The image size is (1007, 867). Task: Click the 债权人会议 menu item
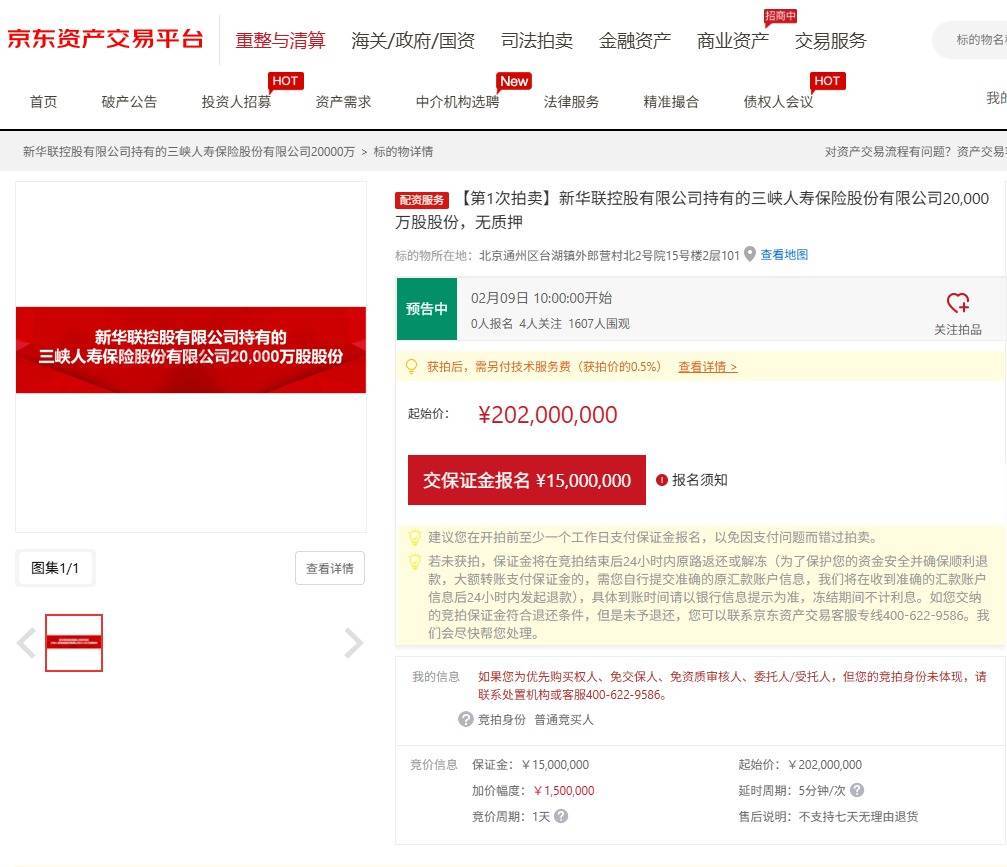tap(778, 102)
